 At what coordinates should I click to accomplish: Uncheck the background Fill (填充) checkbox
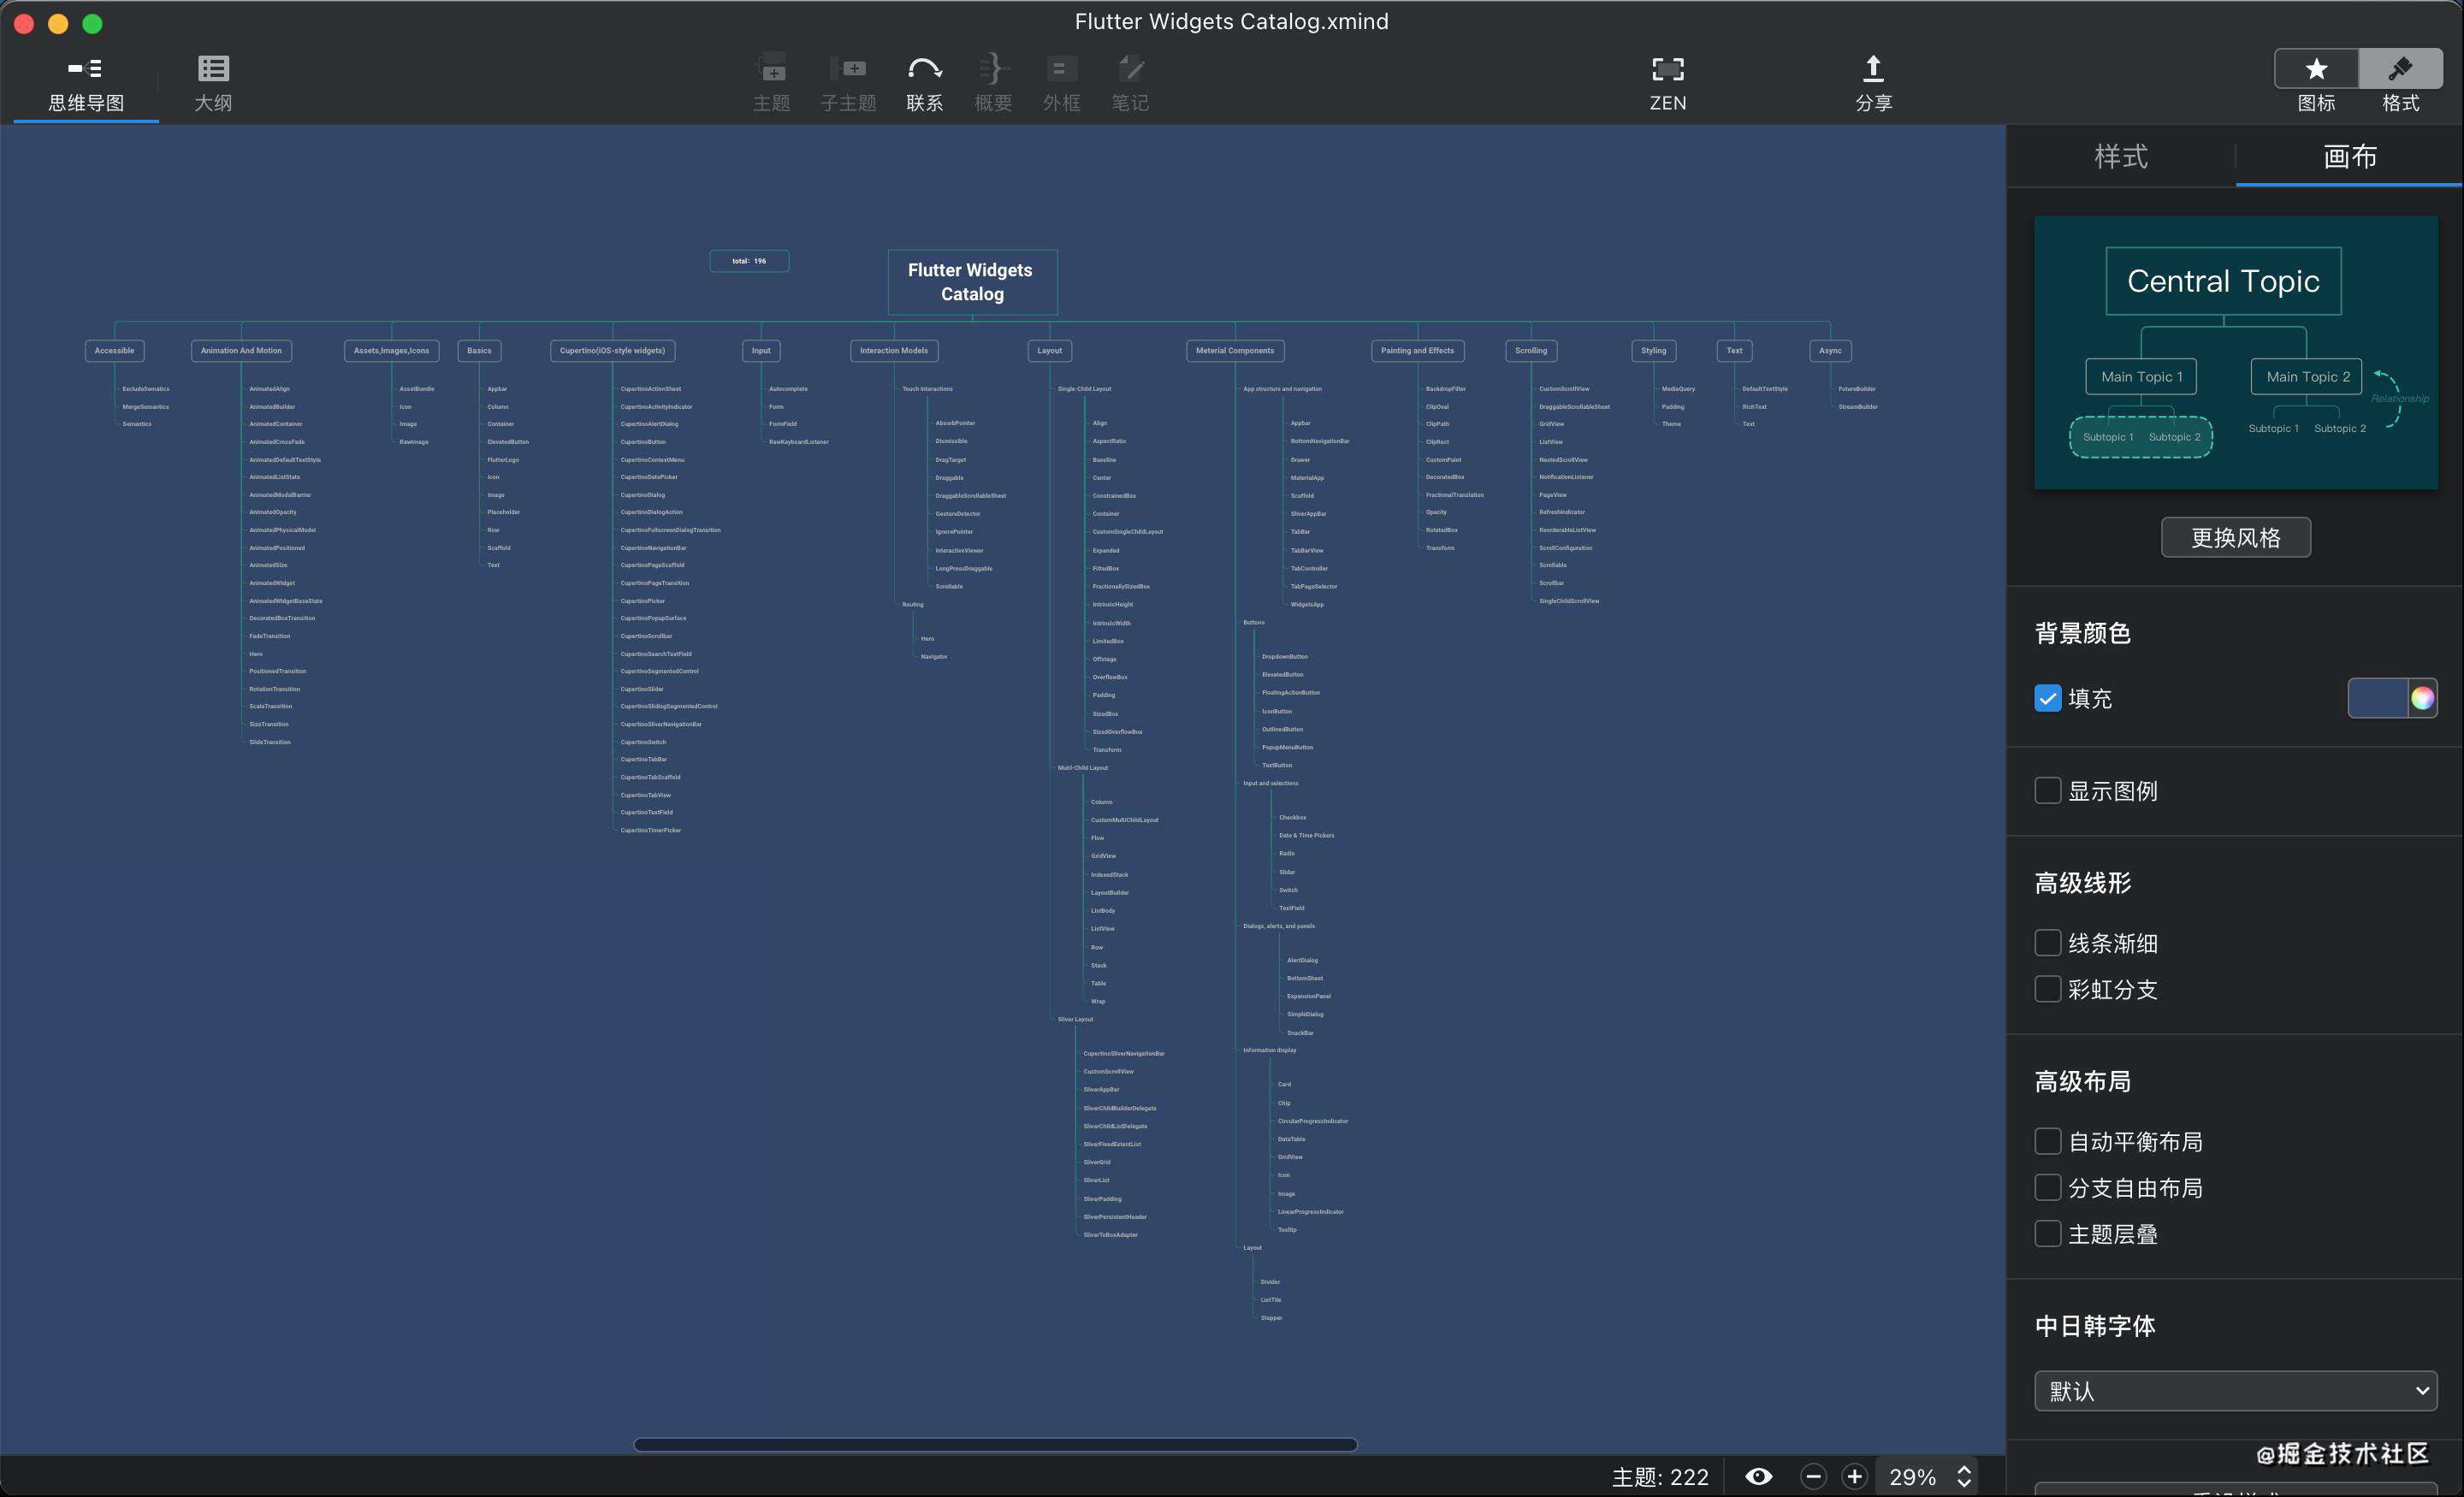click(x=2047, y=698)
